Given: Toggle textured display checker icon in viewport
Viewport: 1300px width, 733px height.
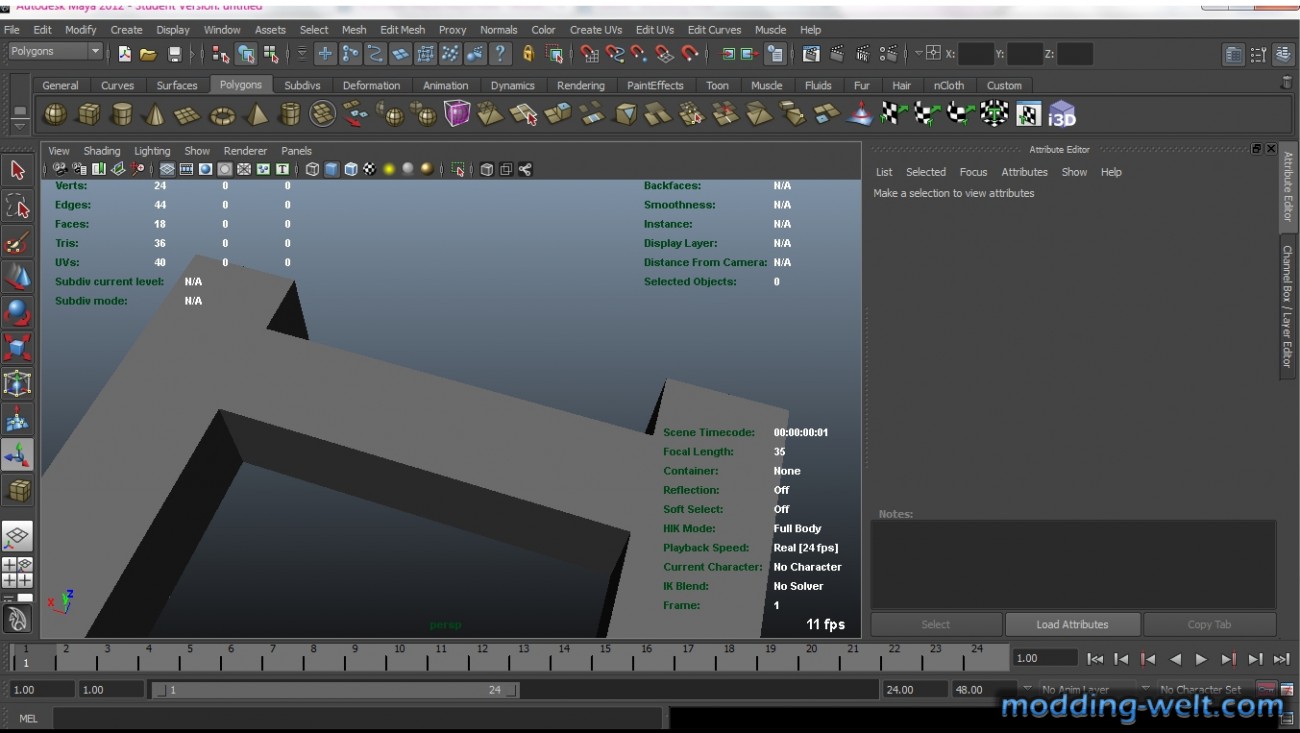Looking at the screenshot, I should point(369,170).
